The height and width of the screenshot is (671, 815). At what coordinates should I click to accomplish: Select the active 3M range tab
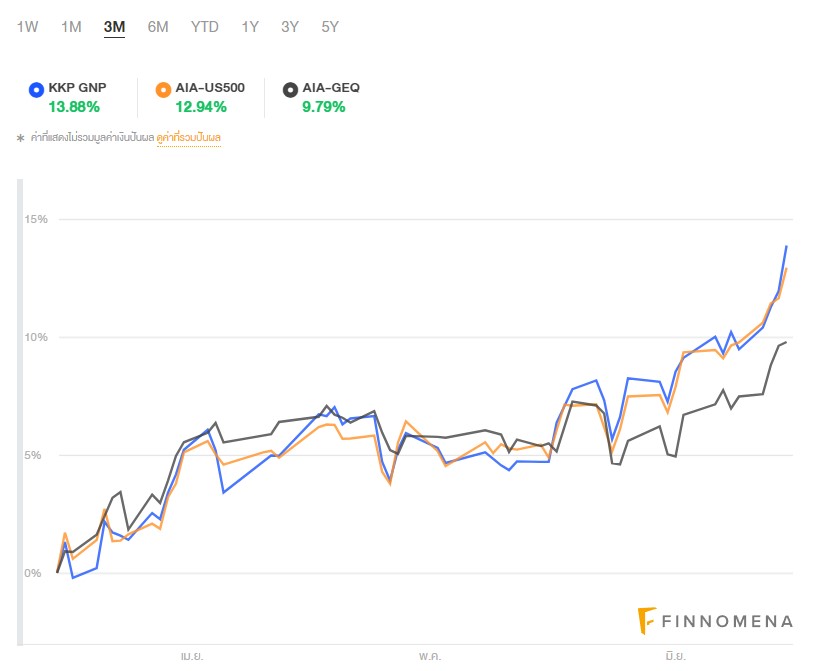coord(114,27)
